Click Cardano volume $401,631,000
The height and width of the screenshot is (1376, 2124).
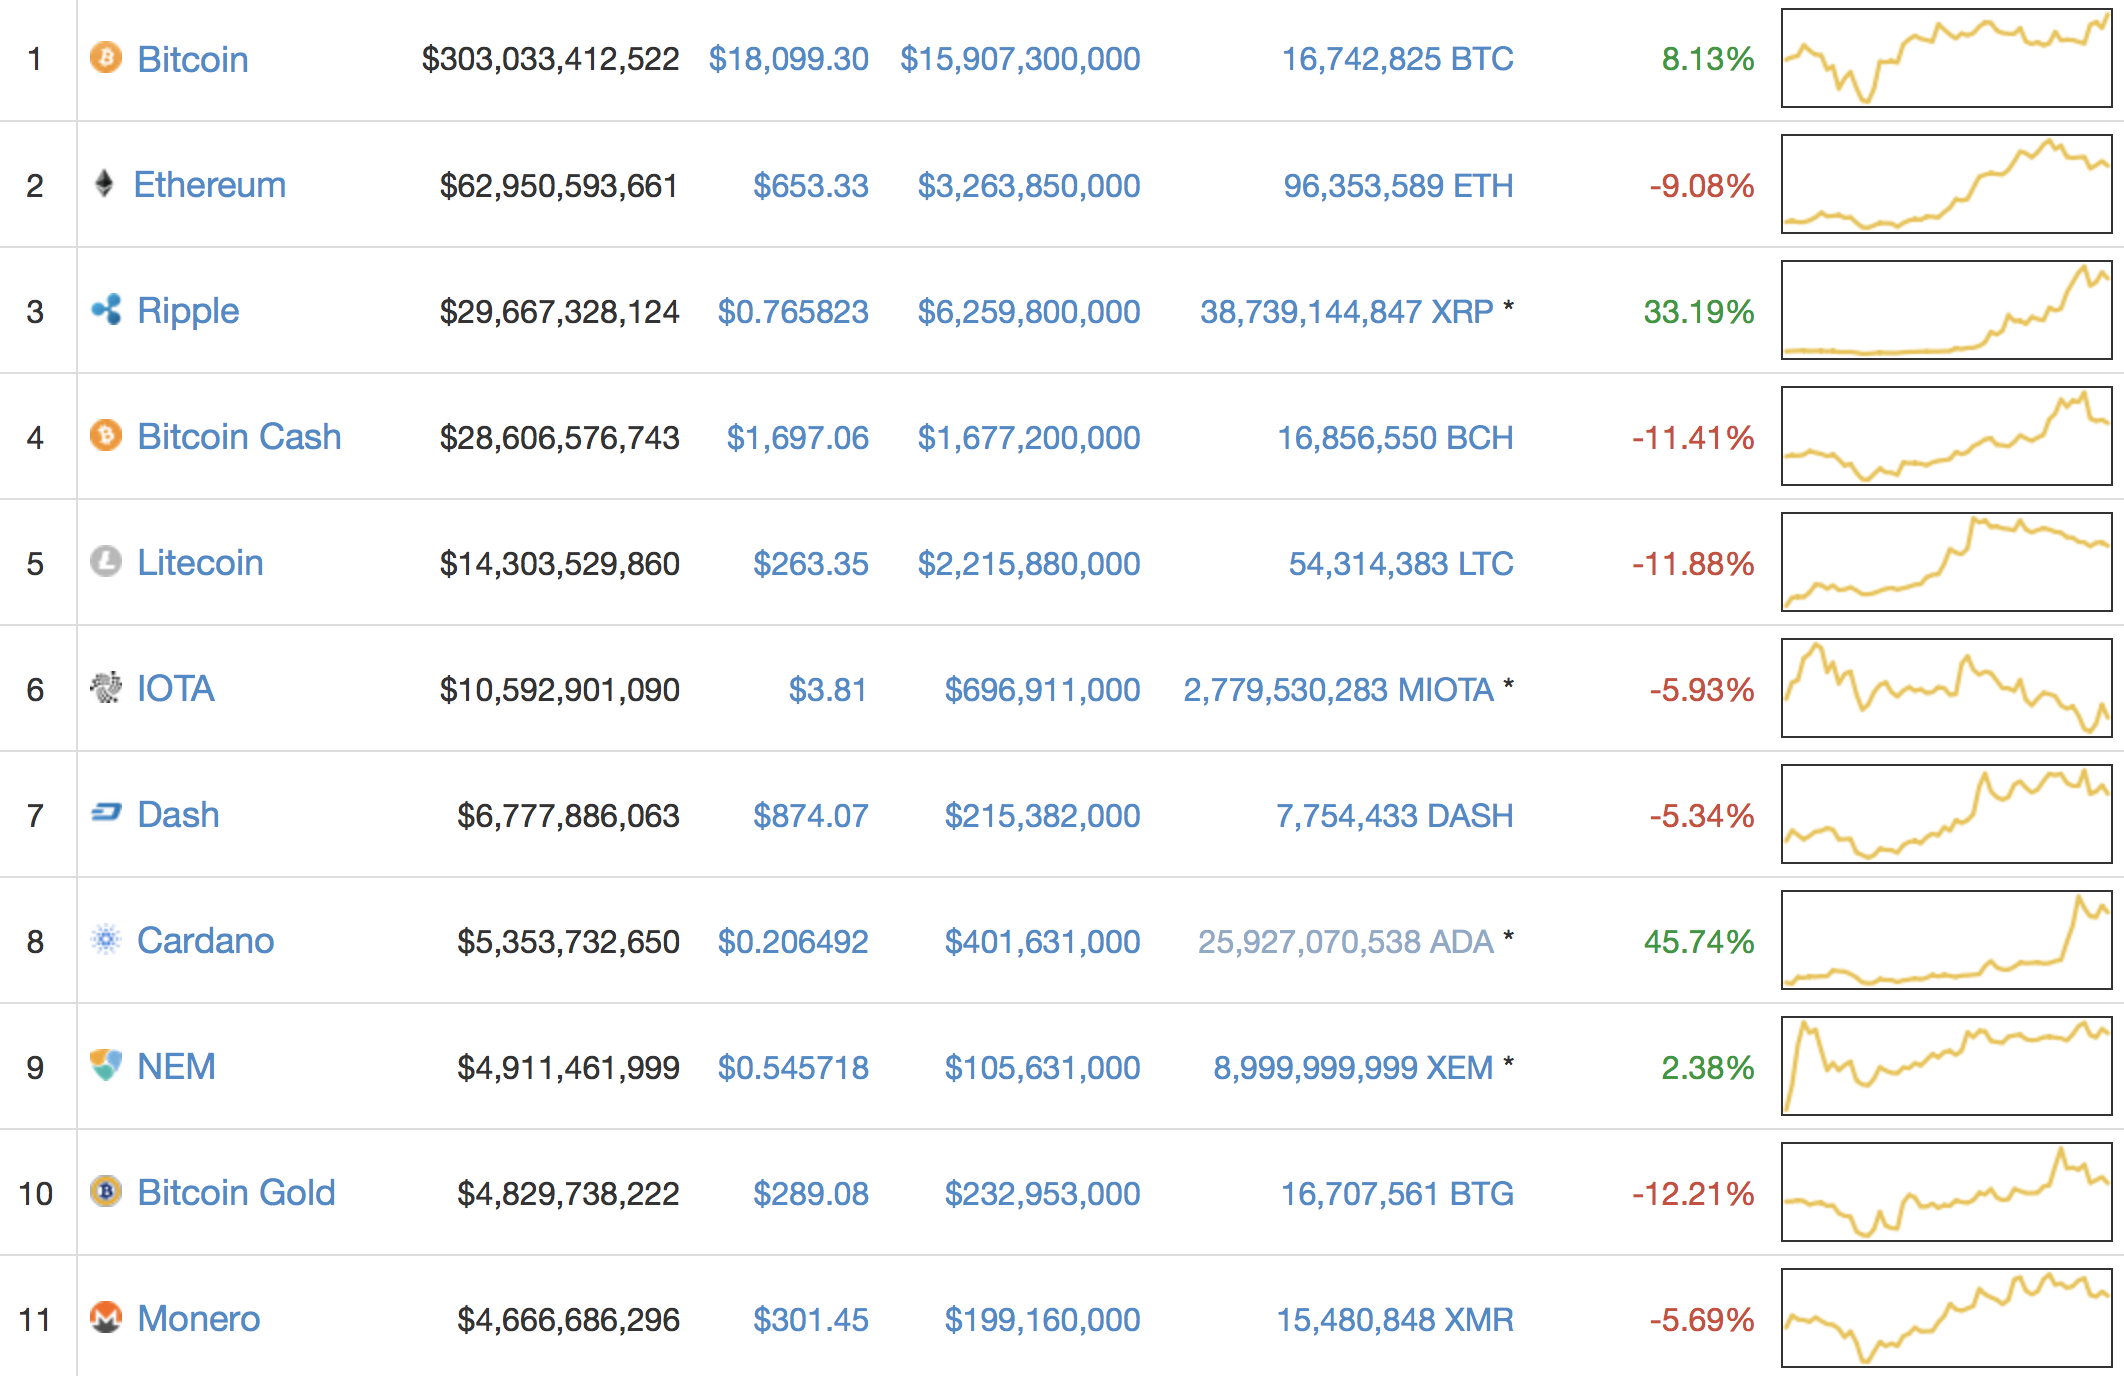(1043, 941)
